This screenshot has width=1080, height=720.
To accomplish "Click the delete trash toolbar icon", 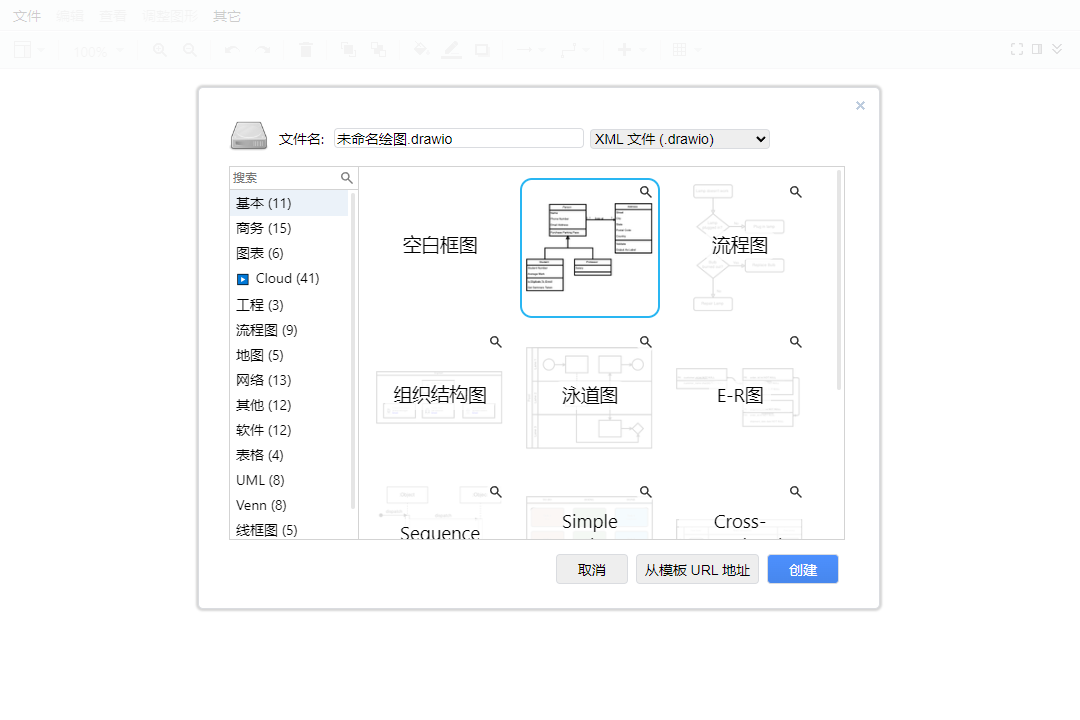I will (306, 50).
